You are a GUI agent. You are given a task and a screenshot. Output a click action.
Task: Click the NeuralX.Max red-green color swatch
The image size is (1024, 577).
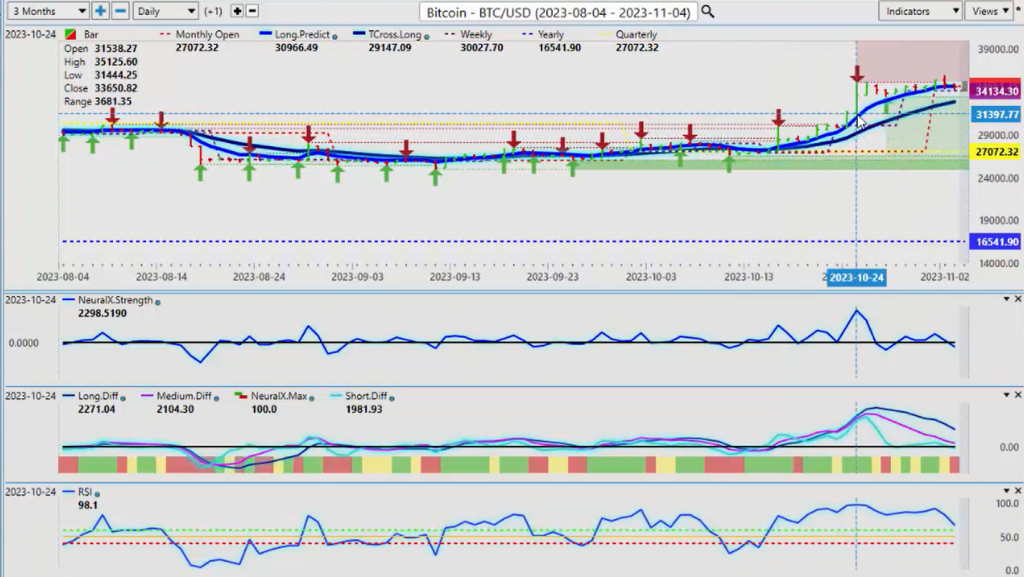(x=240, y=396)
